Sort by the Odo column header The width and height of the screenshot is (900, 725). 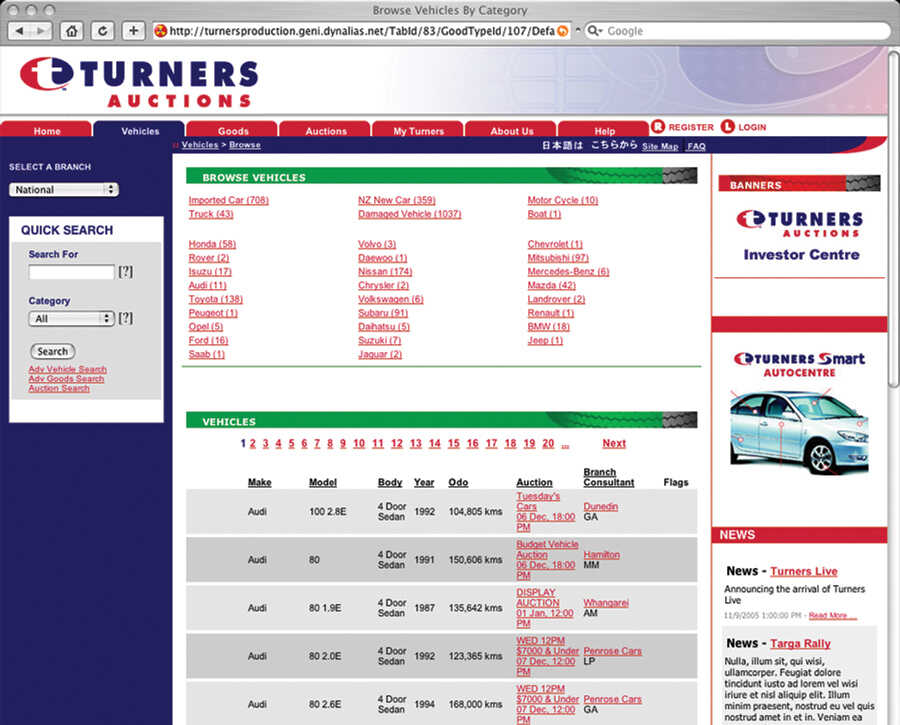pyautogui.click(x=458, y=482)
